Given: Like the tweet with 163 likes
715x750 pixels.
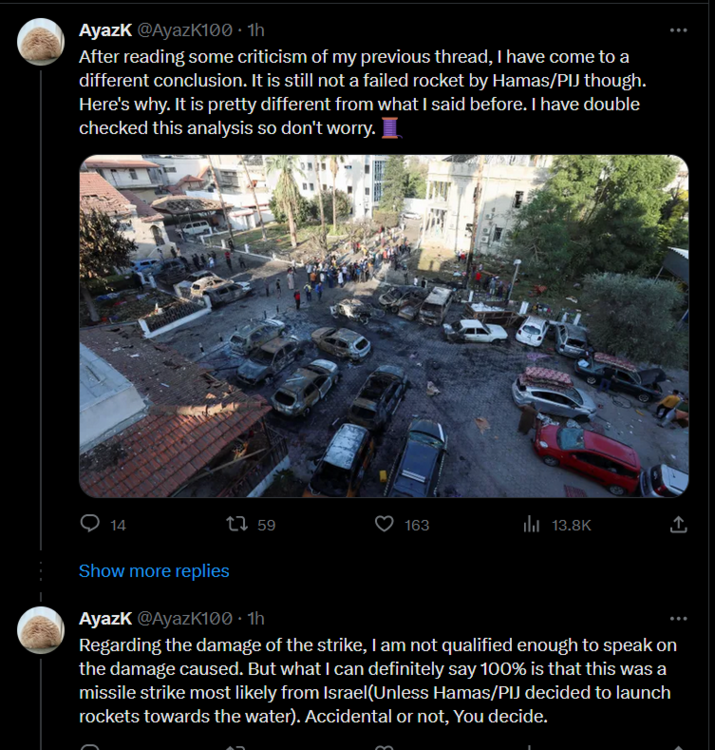Looking at the screenshot, I should coord(385,524).
